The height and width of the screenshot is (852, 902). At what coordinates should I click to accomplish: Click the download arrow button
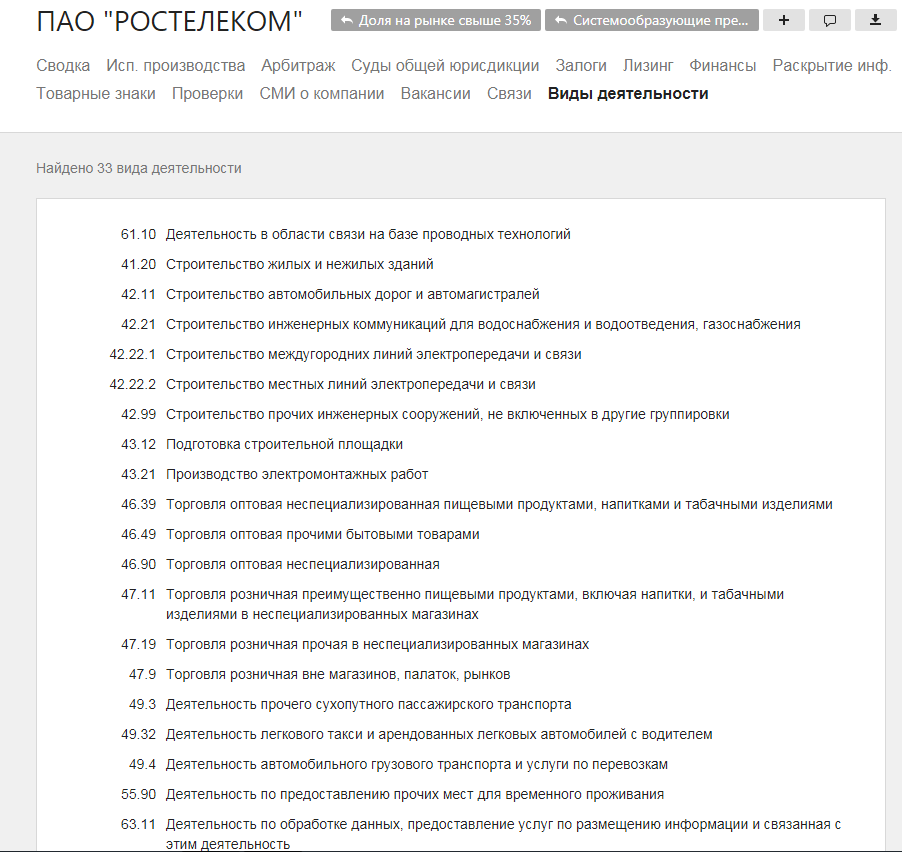point(876,20)
